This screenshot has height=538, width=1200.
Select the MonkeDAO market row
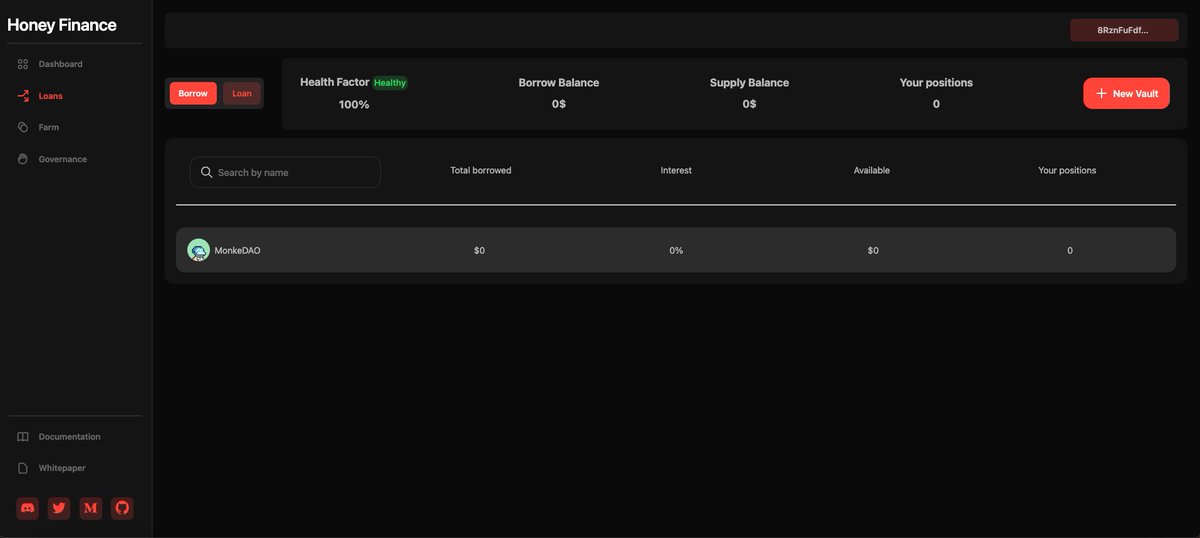tap(676, 250)
